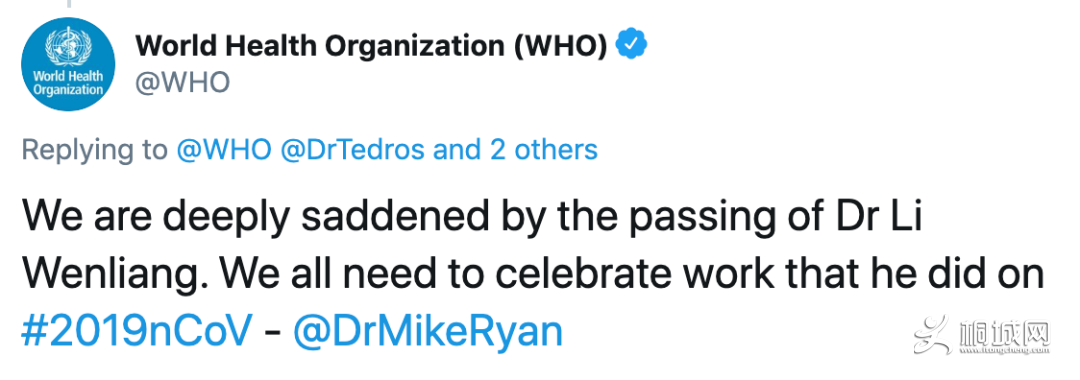Click the watermark Chinese site name

click(x=1006, y=334)
